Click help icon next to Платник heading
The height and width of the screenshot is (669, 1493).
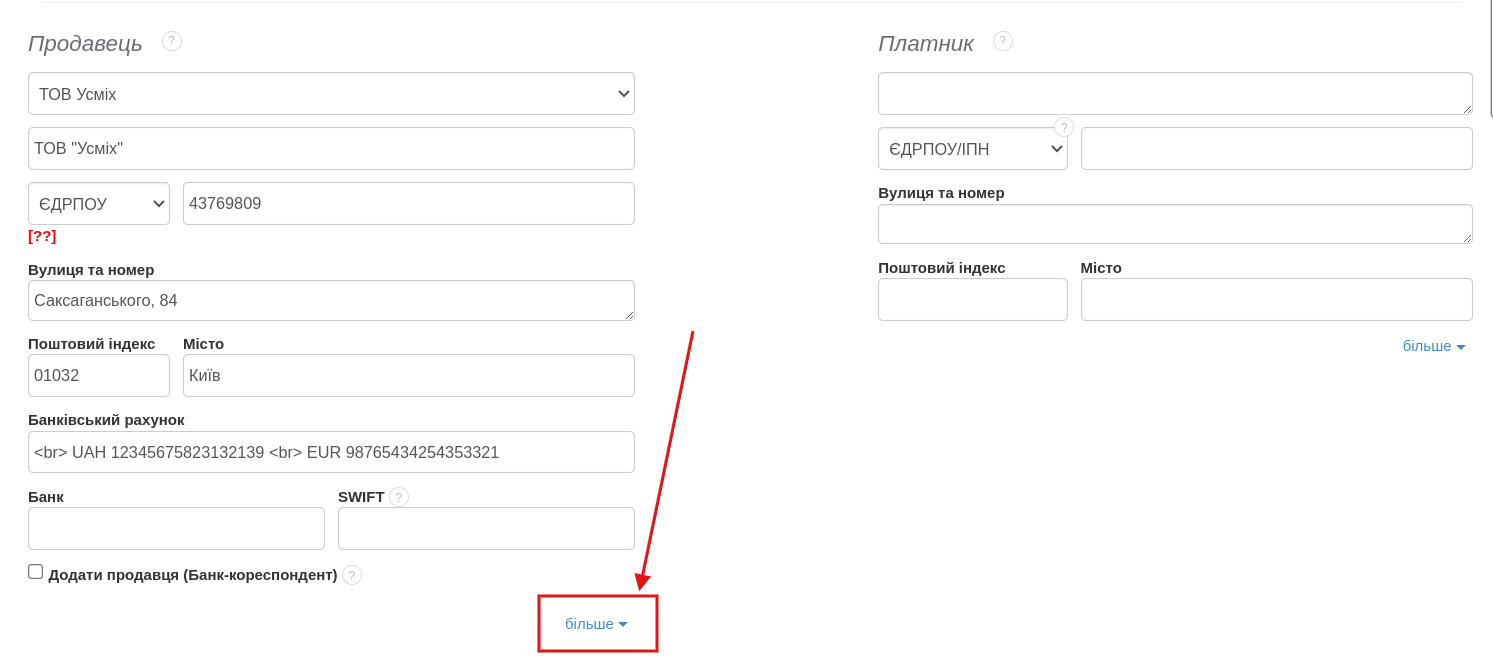coord(1003,41)
